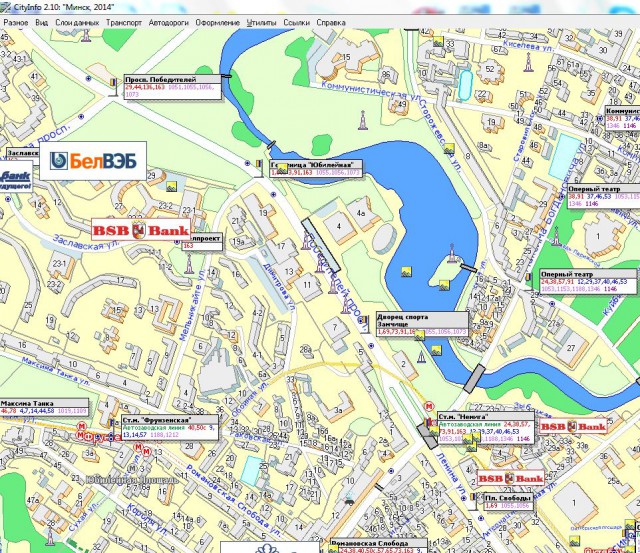Click the Ленина ул. street name
640x553 pixels.
pos(453,475)
